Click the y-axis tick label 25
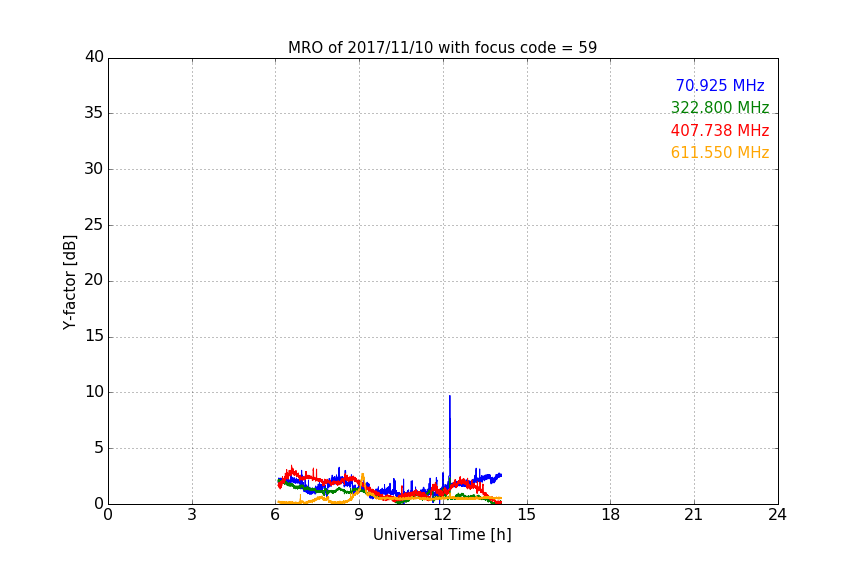This screenshot has height=576, width=864. [x=94, y=224]
